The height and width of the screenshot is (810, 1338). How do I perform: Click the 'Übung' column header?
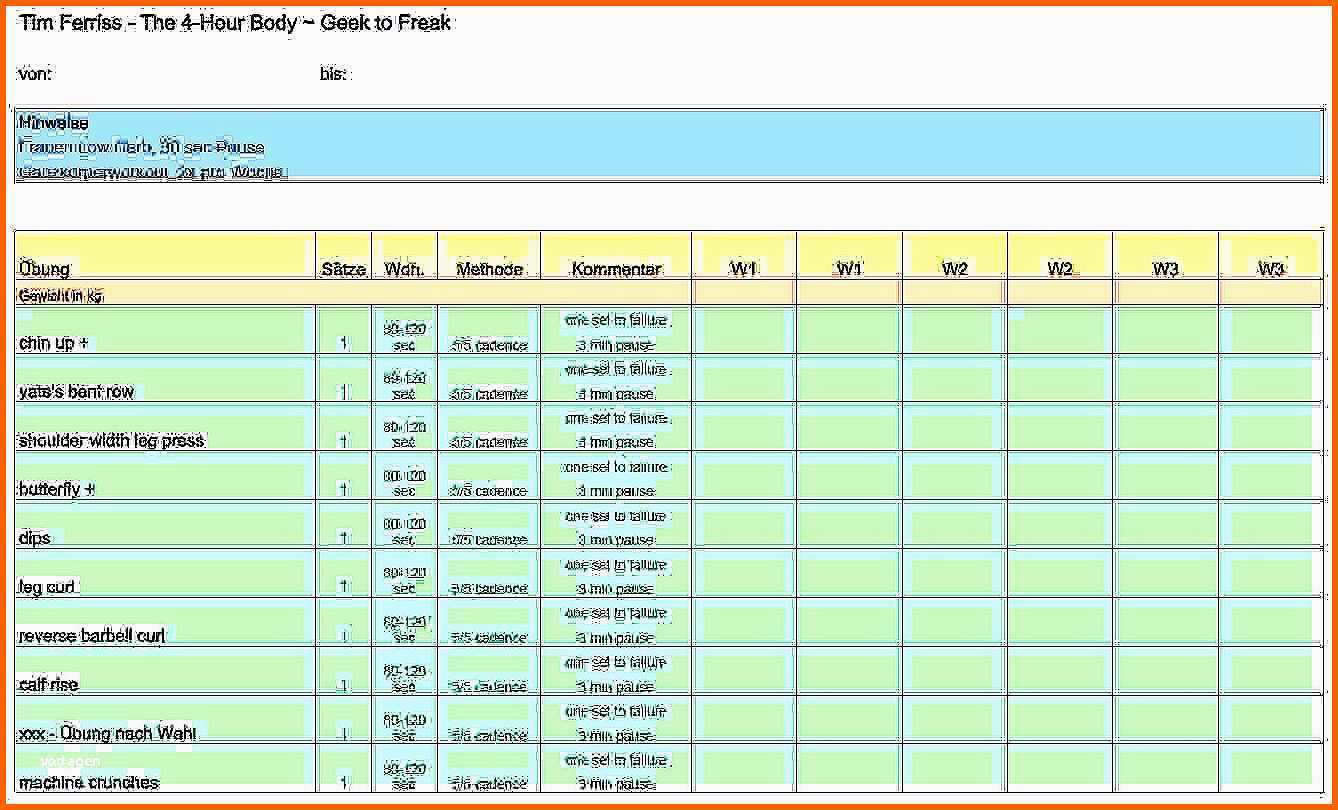click(165, 256)
